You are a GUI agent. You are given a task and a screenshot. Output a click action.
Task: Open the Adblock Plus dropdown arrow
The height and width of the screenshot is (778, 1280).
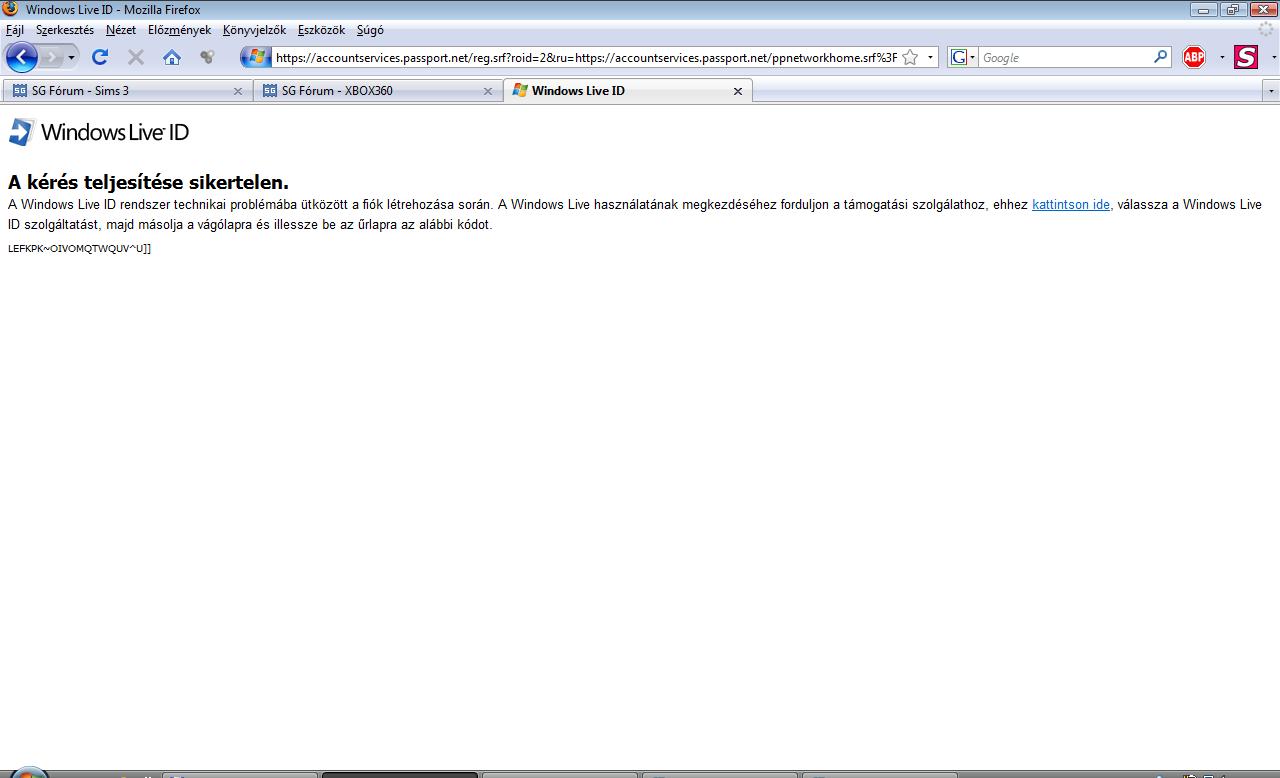pos(1221,57)
